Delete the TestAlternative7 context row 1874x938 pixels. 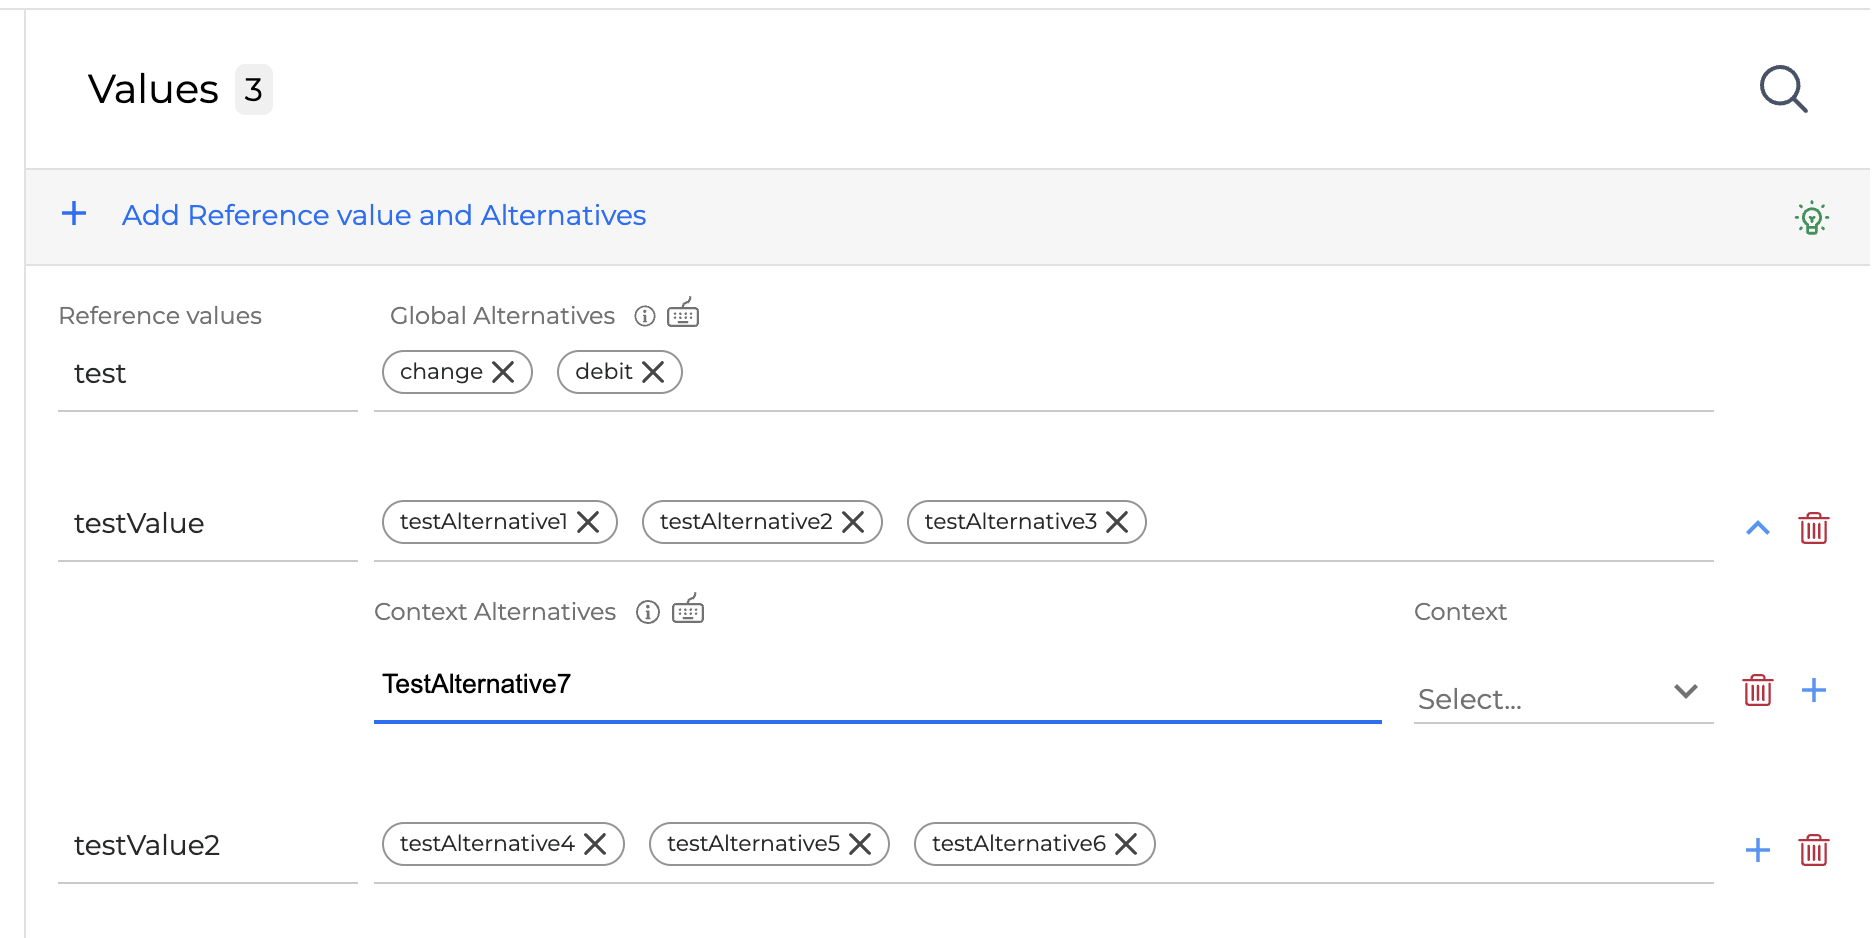[1757, 690]
